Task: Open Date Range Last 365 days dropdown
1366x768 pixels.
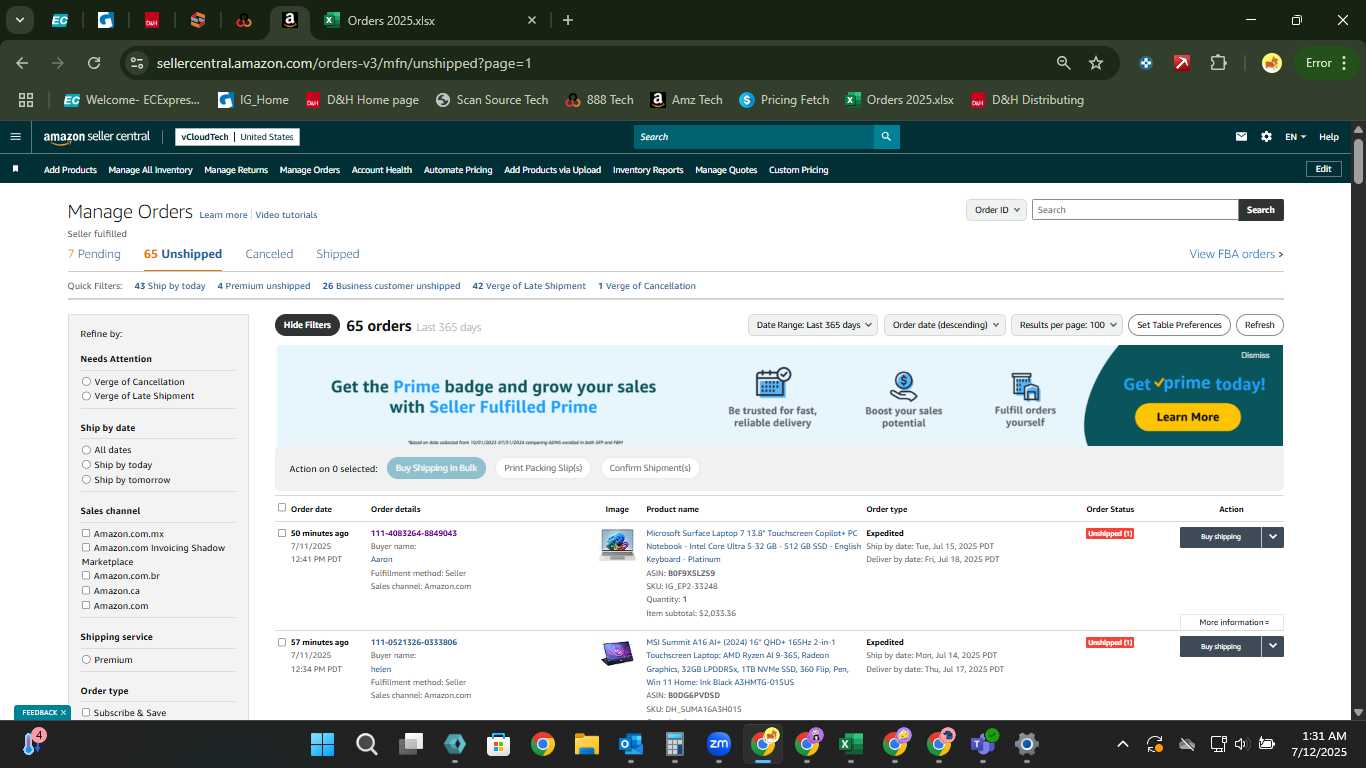Action: (813, 325)
